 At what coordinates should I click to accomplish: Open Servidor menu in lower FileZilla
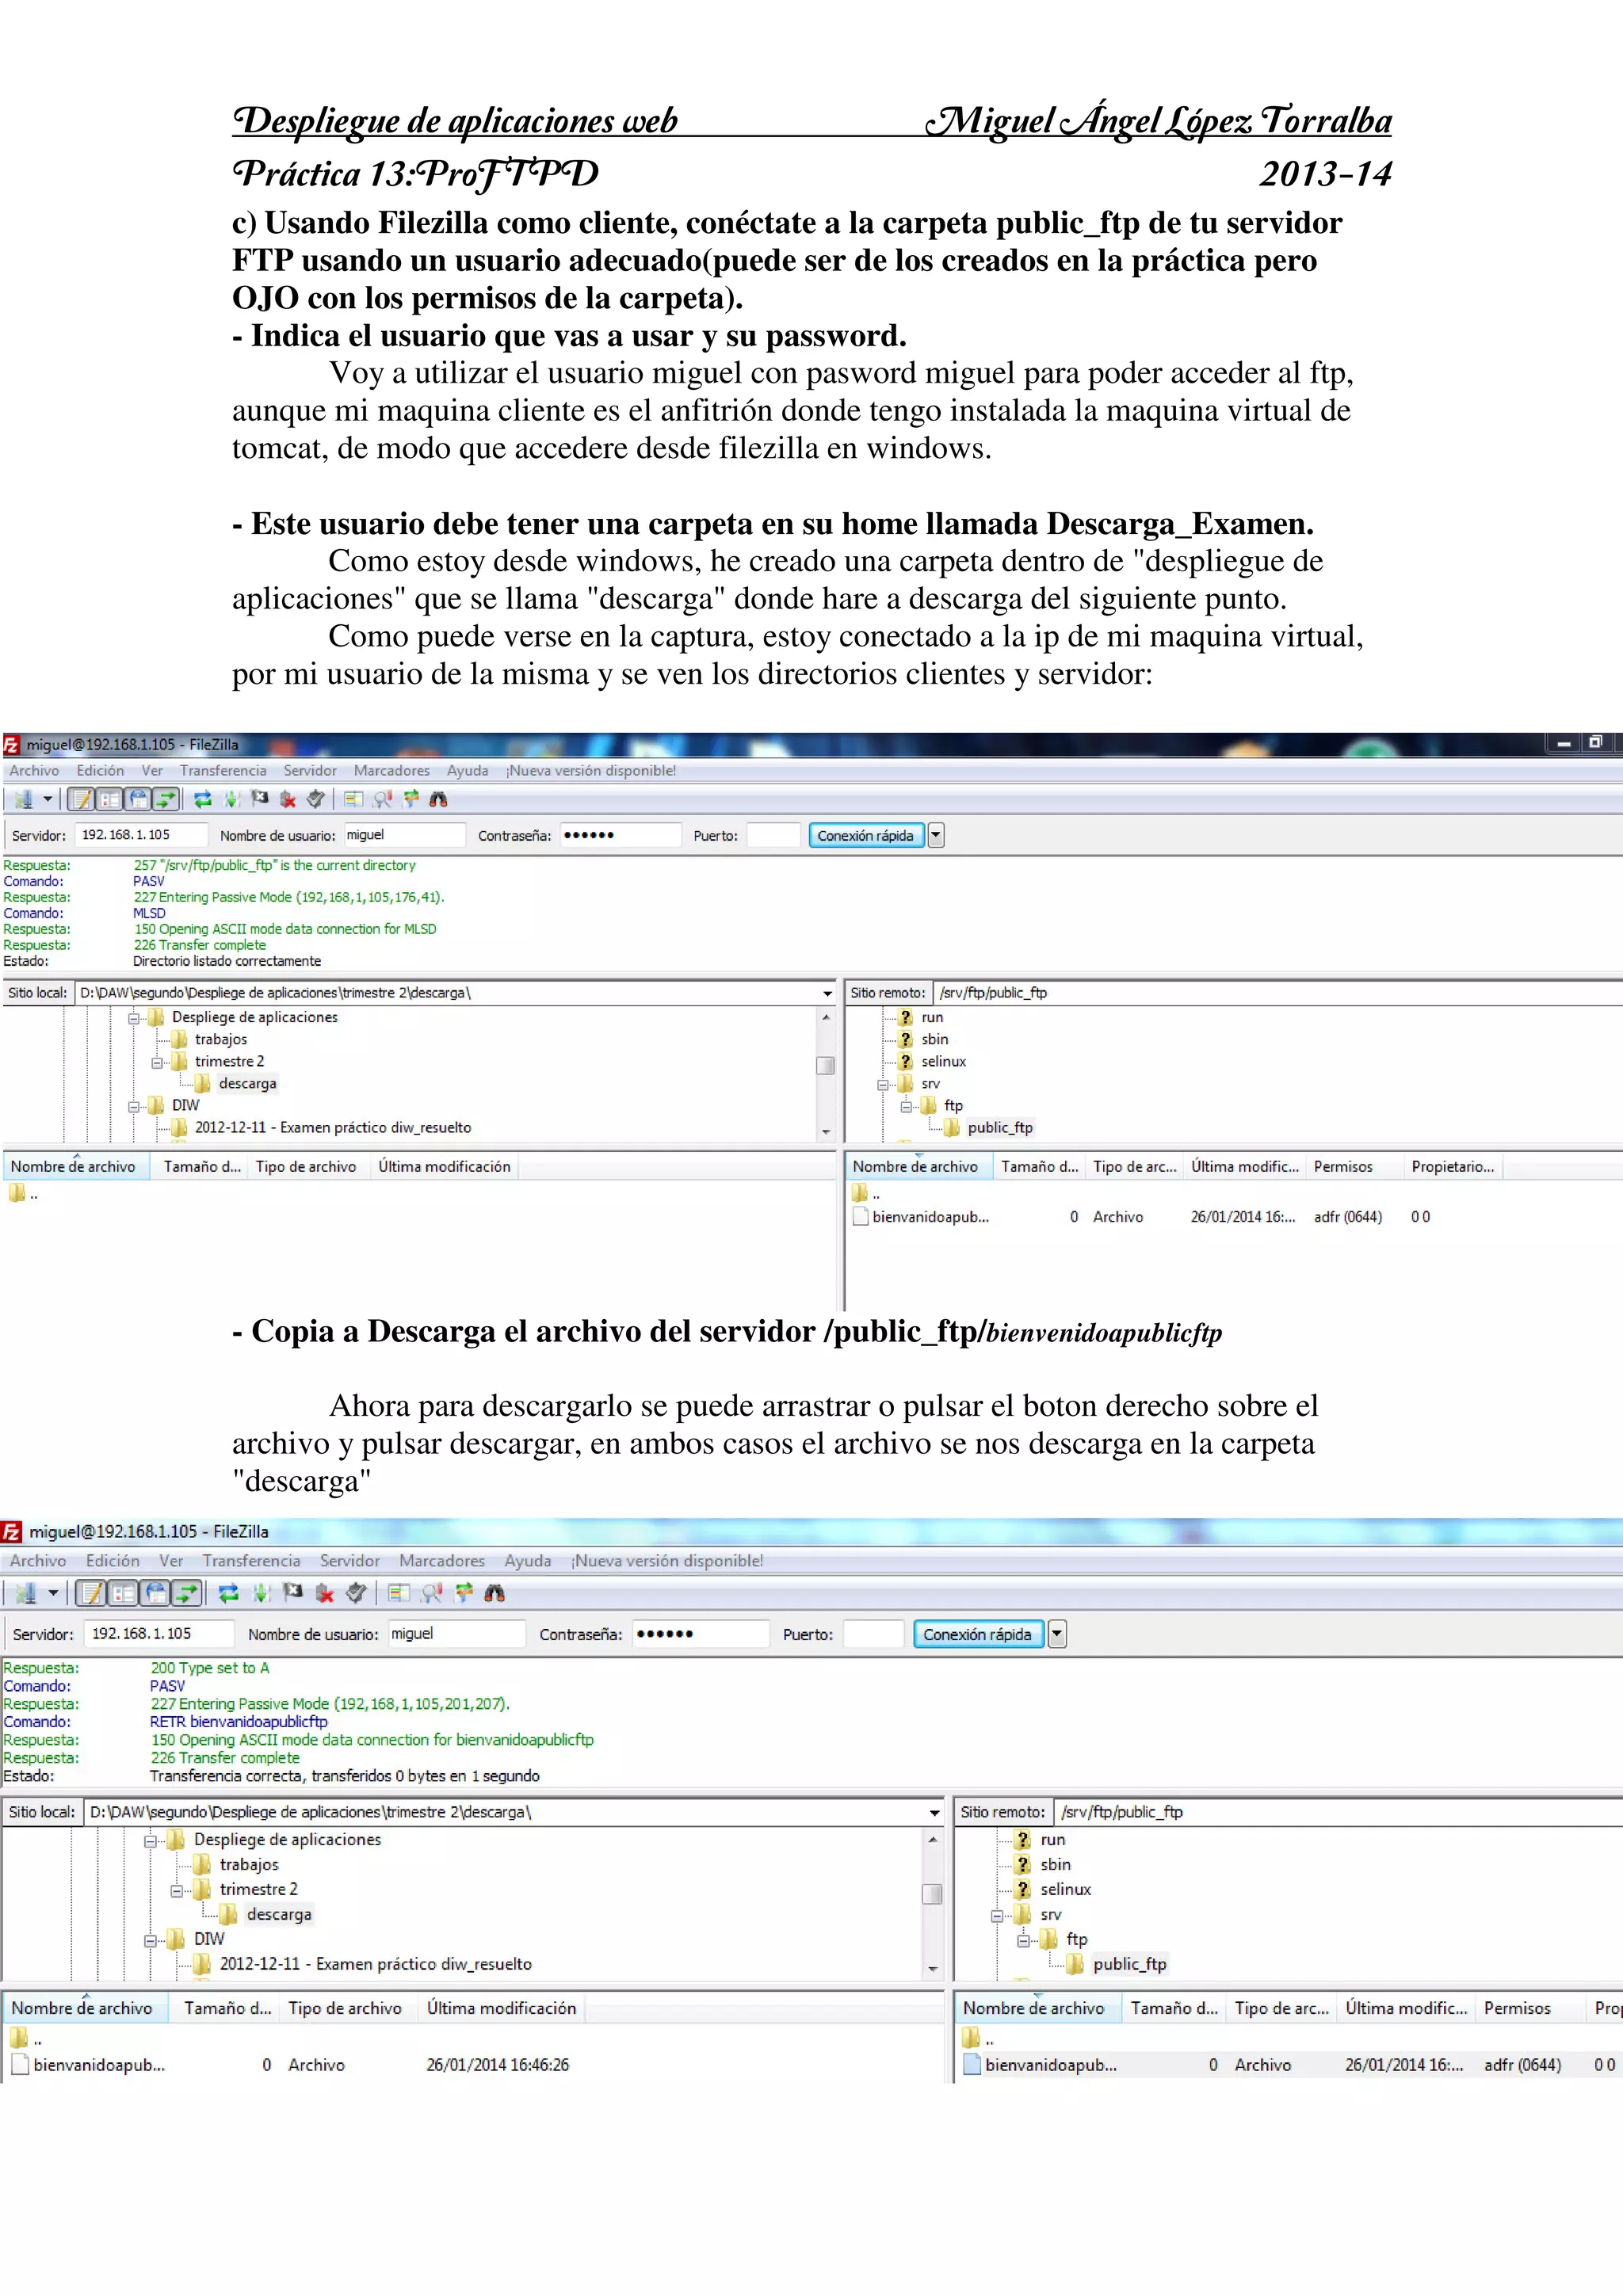point(350,1560)
